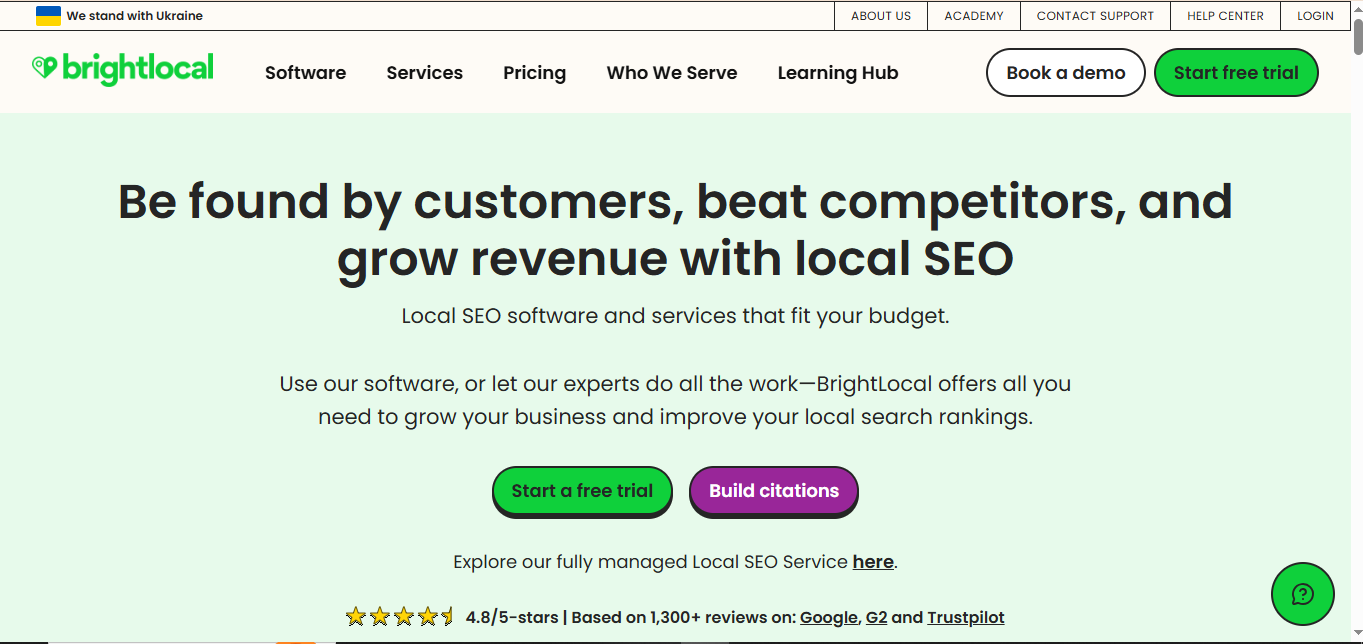Click the Ukraine flag icon
1363x644 pixels.
(x=48, y=16)
